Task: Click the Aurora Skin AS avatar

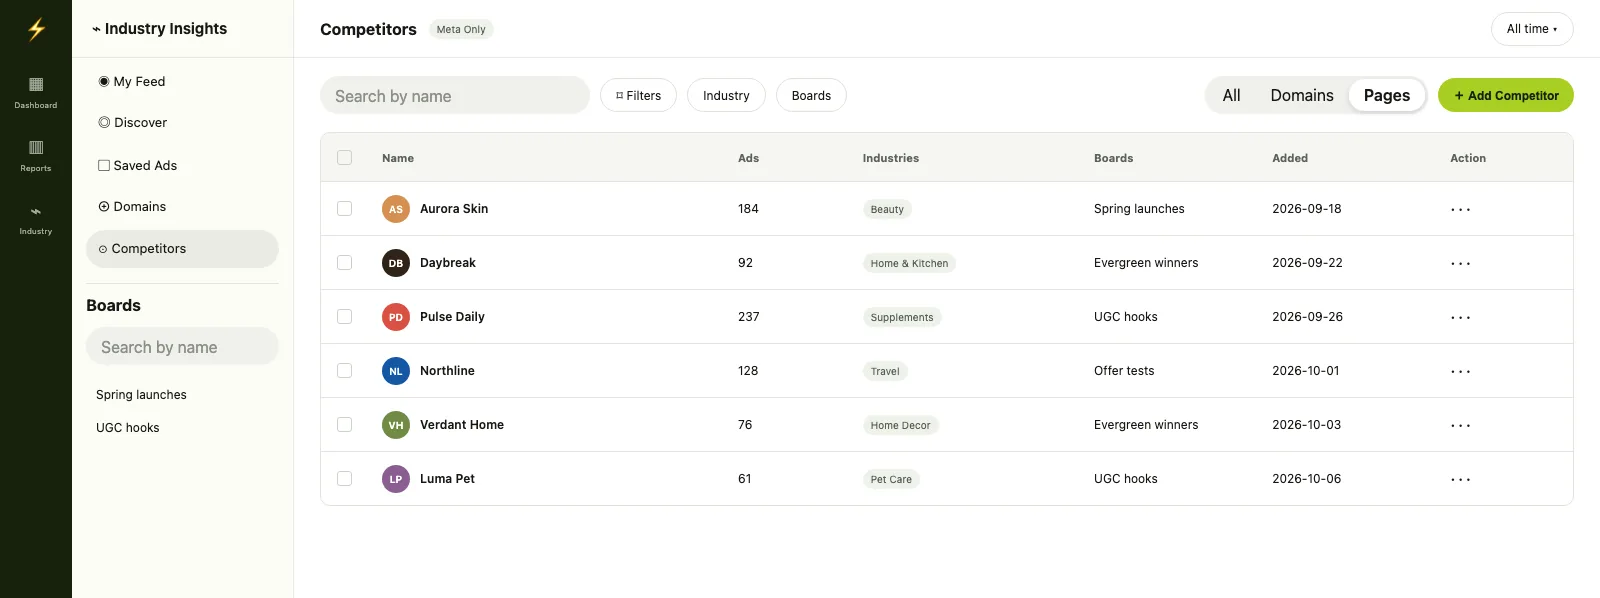Action: click(x=396, y=209)
